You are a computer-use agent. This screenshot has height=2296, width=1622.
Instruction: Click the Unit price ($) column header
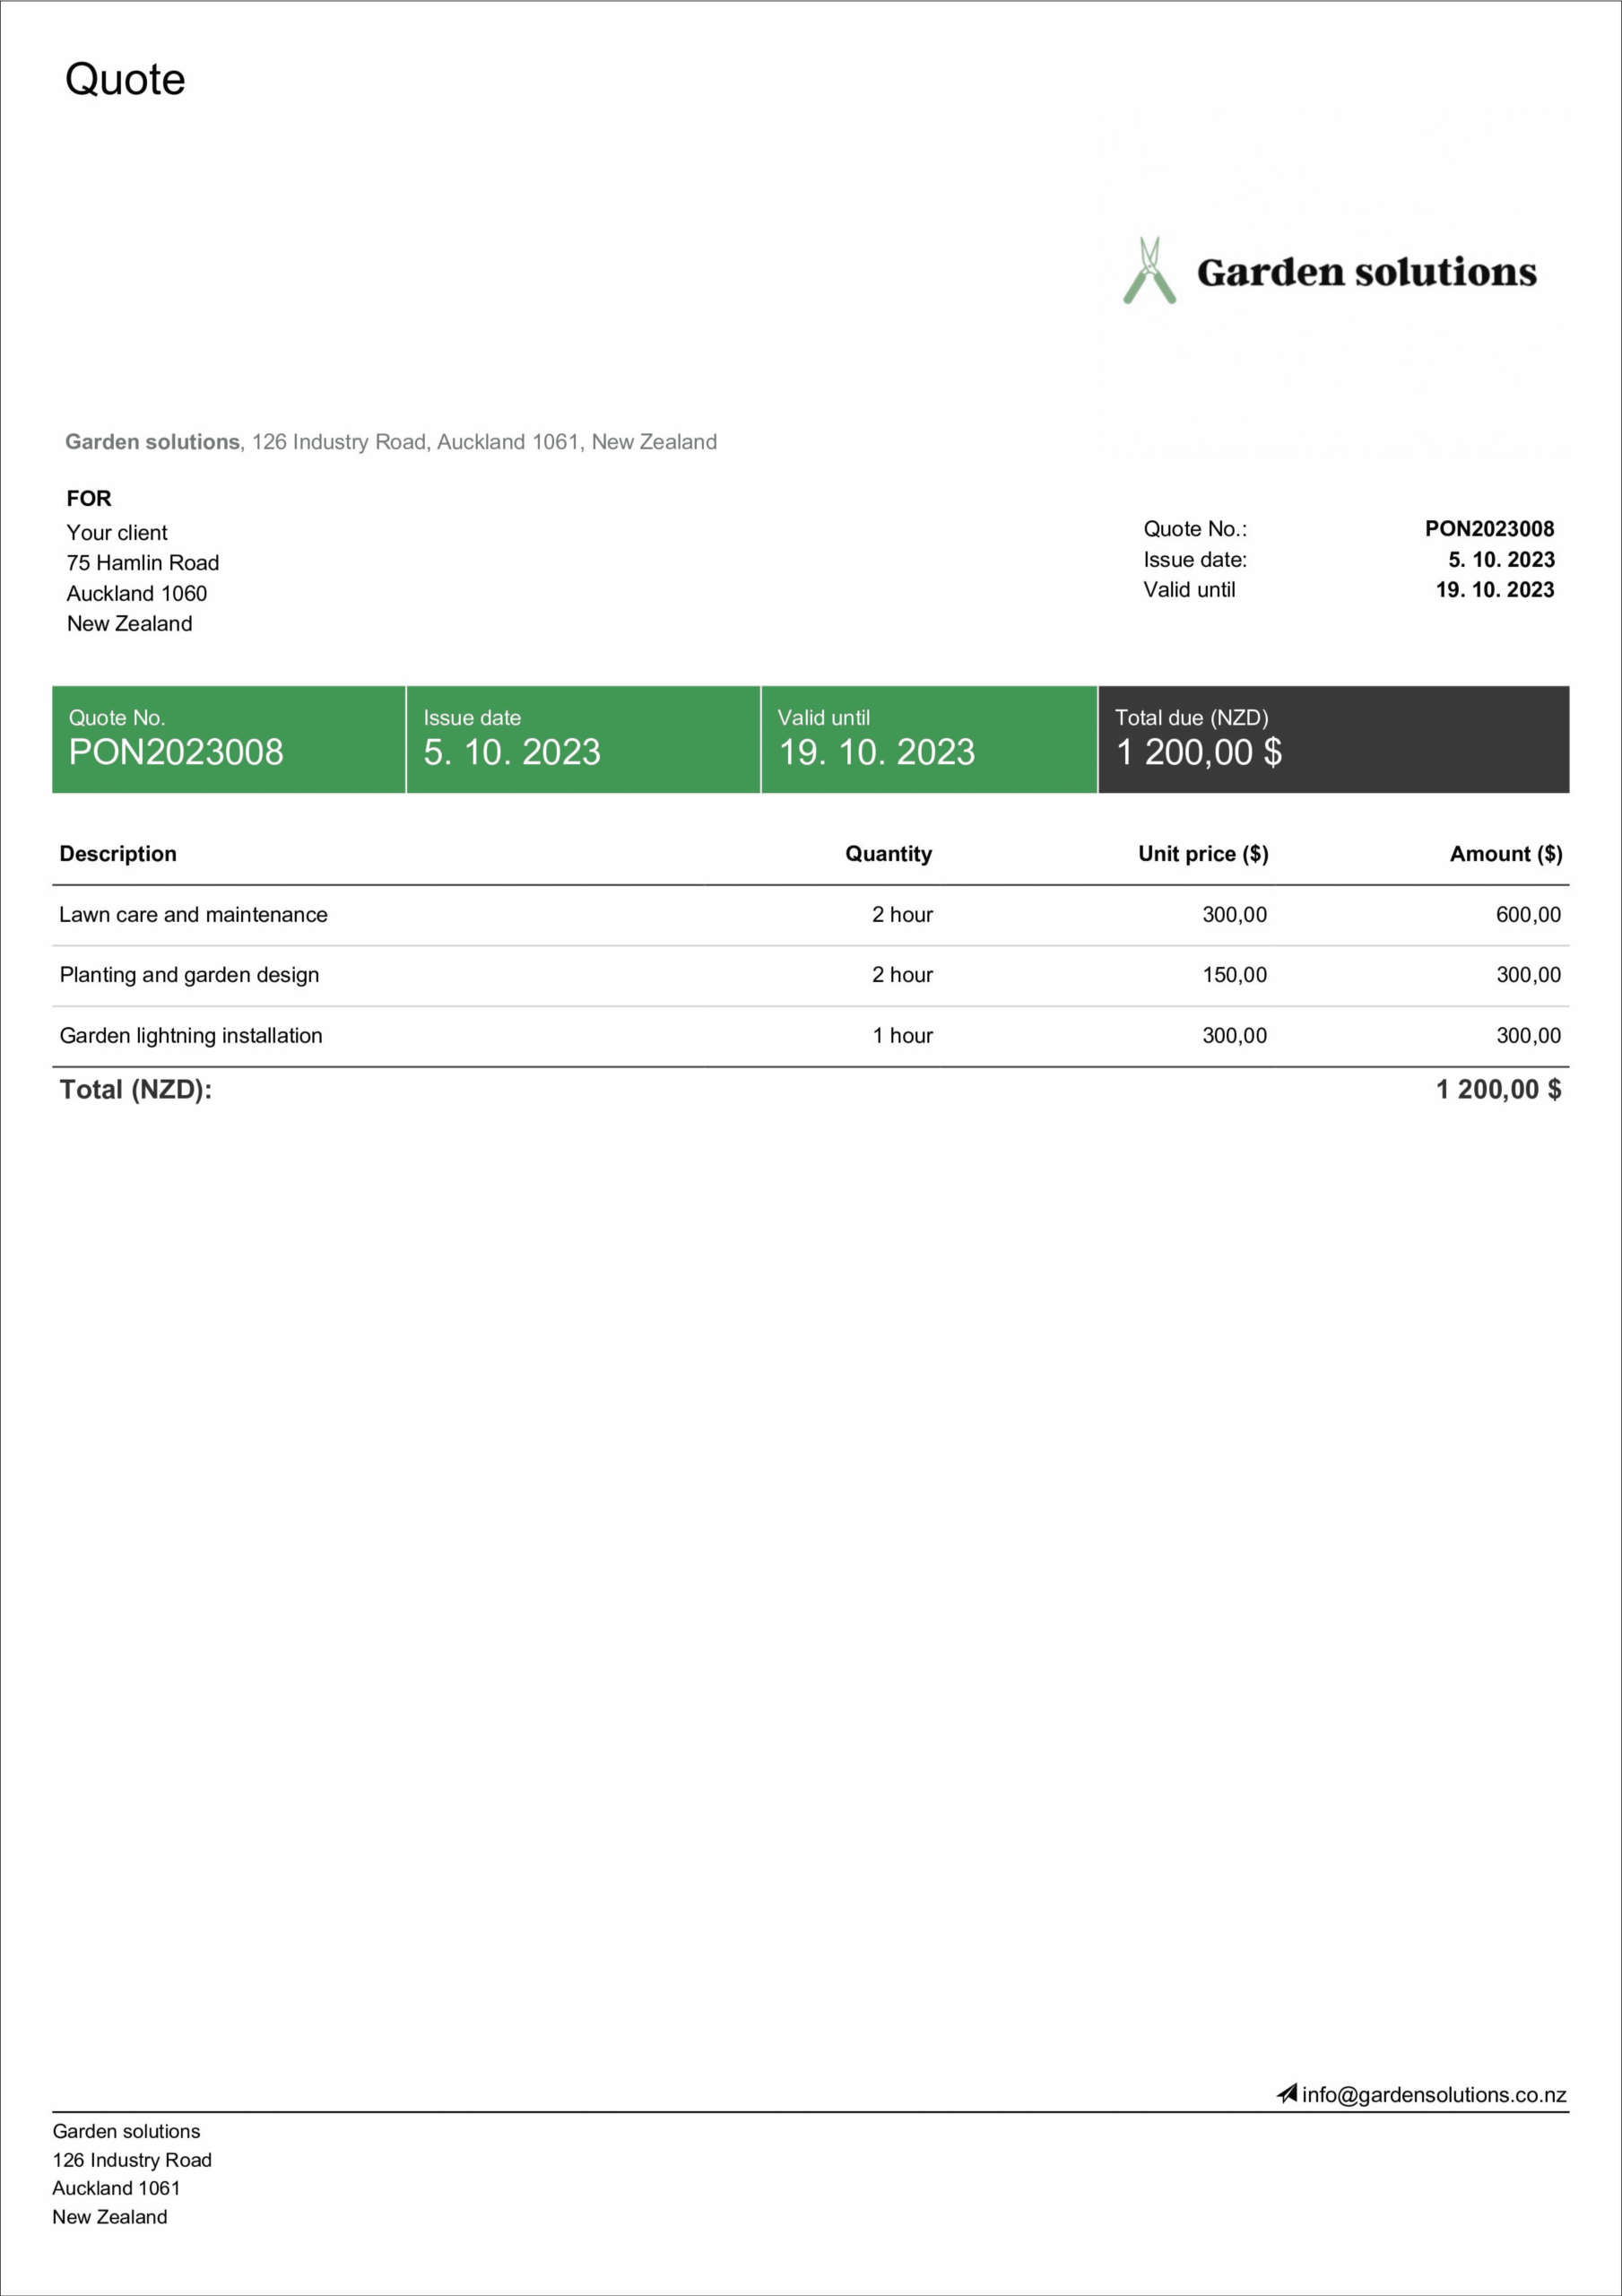coord(1202,853)
